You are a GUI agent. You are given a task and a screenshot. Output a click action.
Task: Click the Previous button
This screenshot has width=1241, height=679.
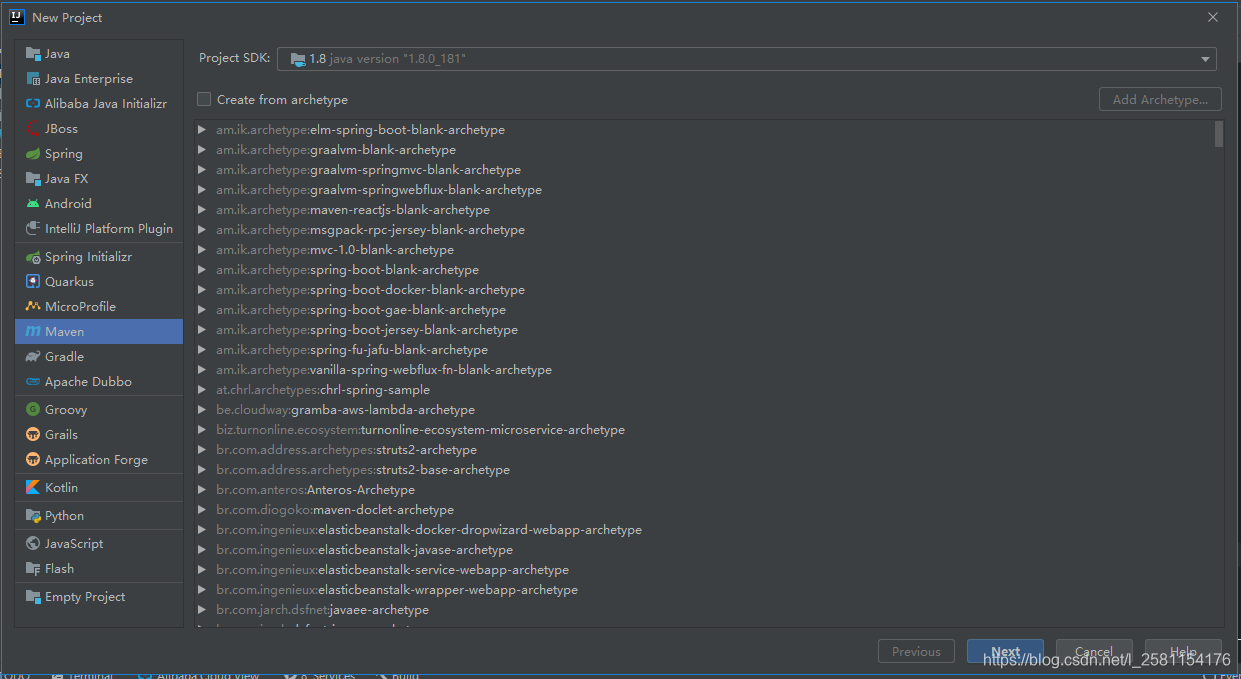click(x=916, y=651)
